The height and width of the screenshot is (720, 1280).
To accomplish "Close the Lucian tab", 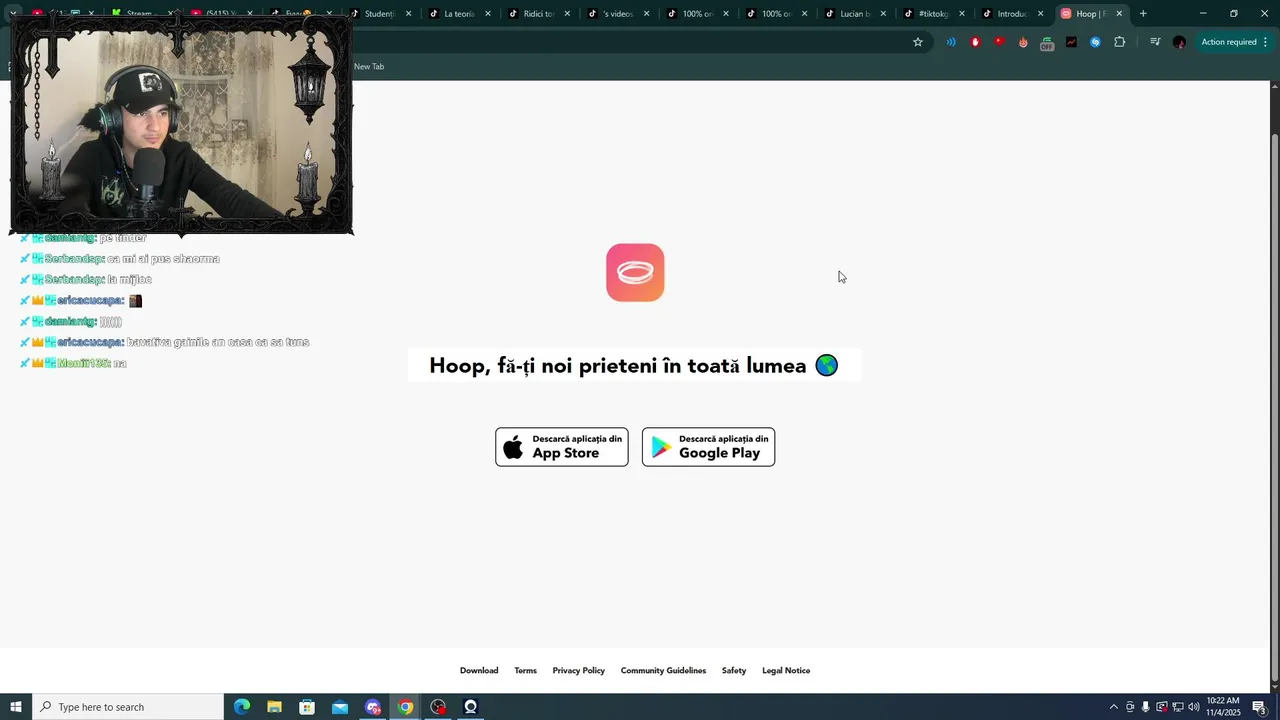I will pos(883,14).
